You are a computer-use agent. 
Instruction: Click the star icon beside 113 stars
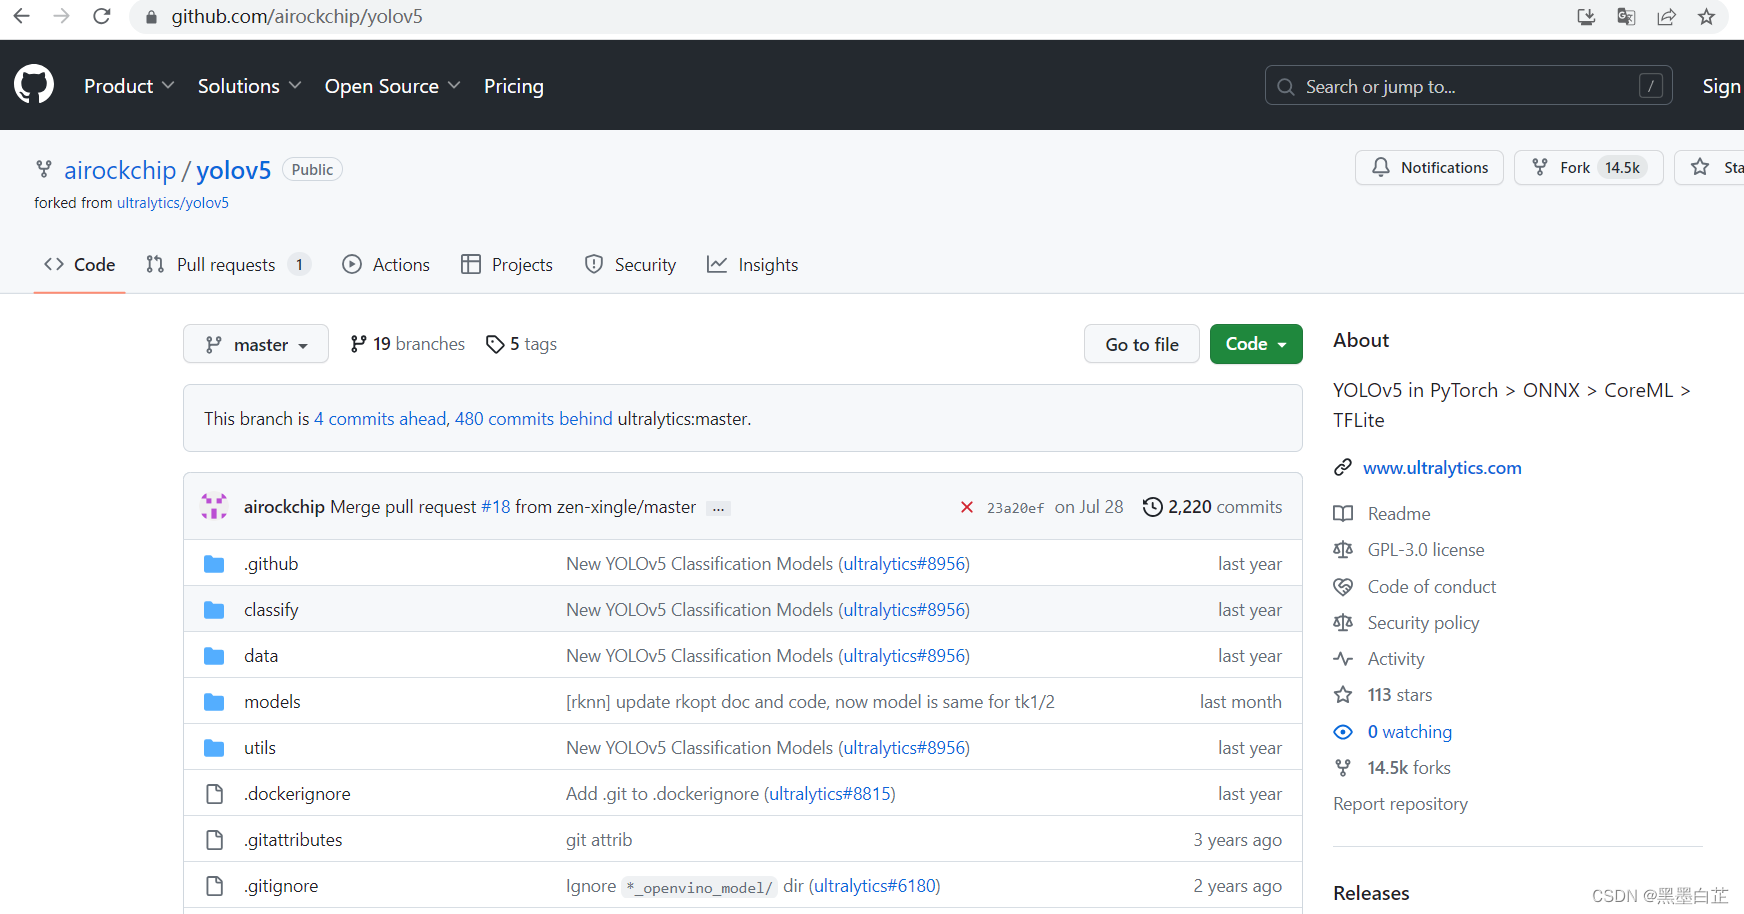(1343, 695)
